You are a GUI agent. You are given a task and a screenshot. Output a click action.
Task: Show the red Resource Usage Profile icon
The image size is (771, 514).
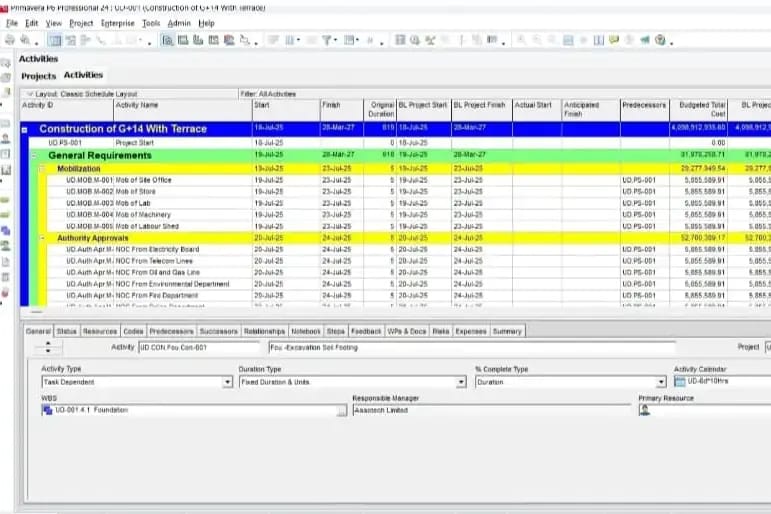229,40
